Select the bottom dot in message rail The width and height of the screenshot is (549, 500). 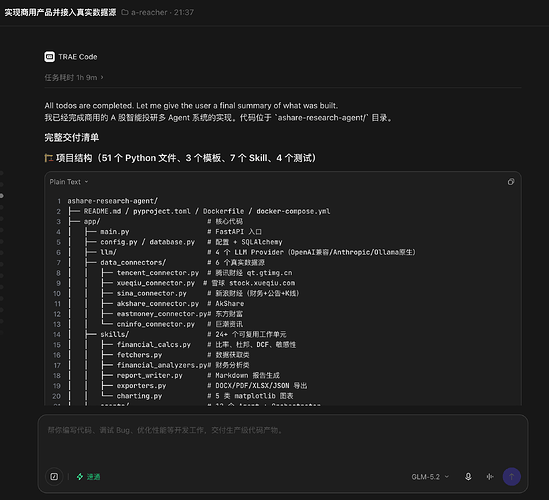tap(1, 332)
